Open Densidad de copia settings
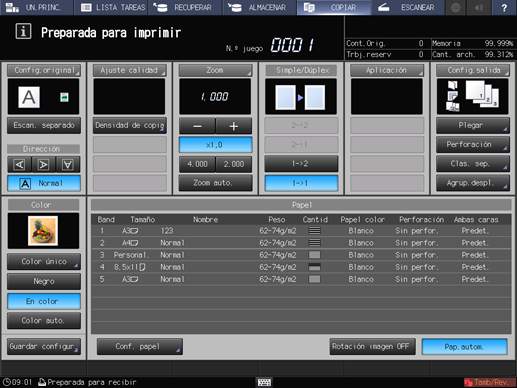Screen dimensions: 517x388 click(129, 125)
